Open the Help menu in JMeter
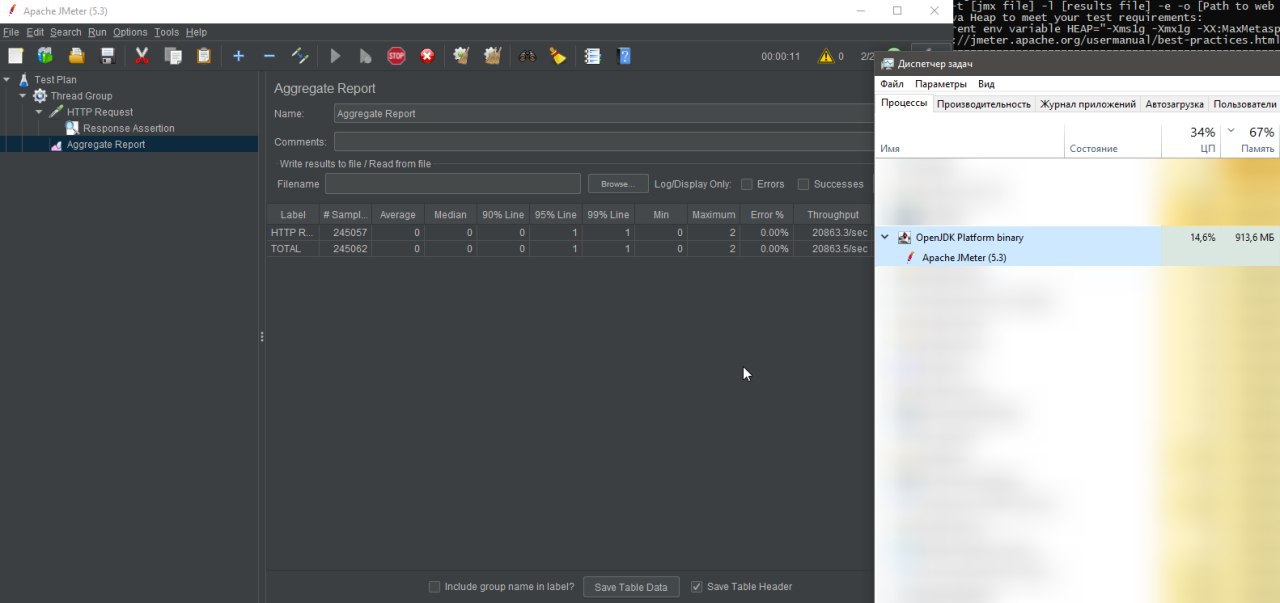Screen dimensions: 1280x603 click(196, 32)
